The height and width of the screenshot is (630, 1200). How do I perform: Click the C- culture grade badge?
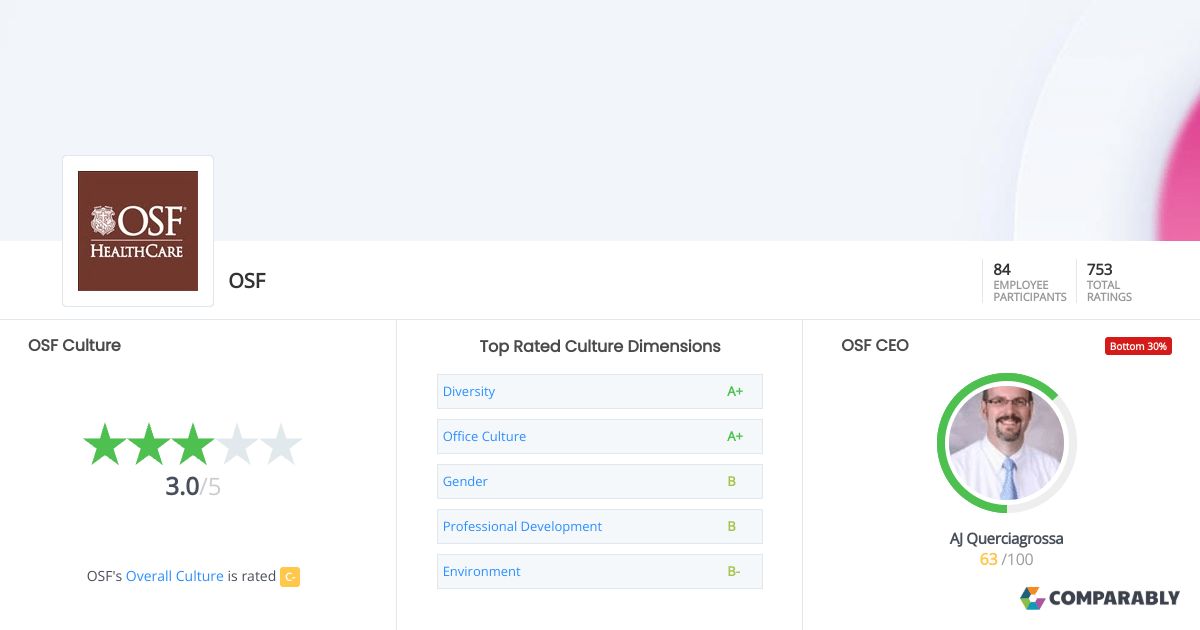290,576
